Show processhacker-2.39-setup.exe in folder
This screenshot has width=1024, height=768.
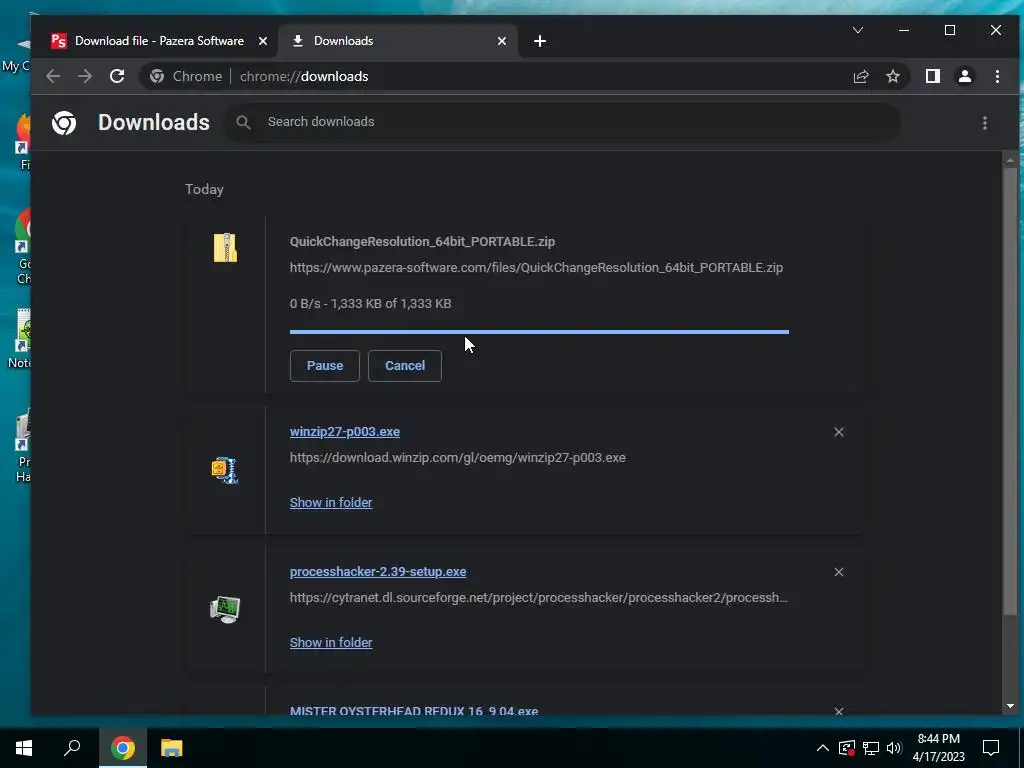pyautogui.click(x=331, y=642)
